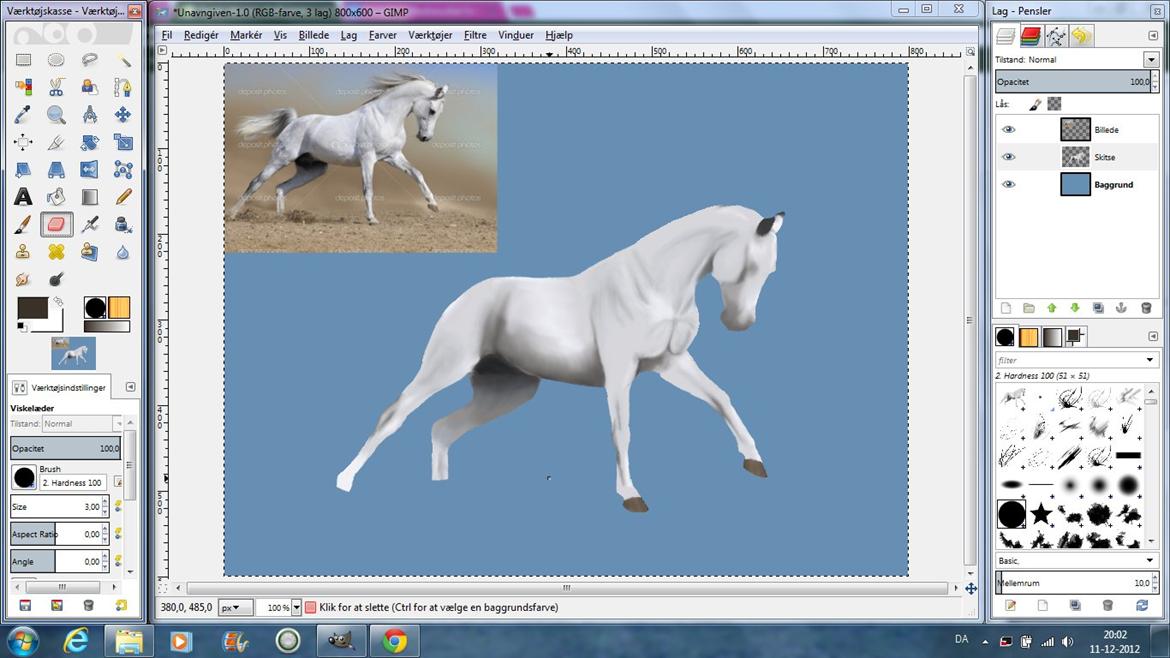Hide the Billede layer
The width and height of the screenshot is (1170, 658).
pos(1008,130)
